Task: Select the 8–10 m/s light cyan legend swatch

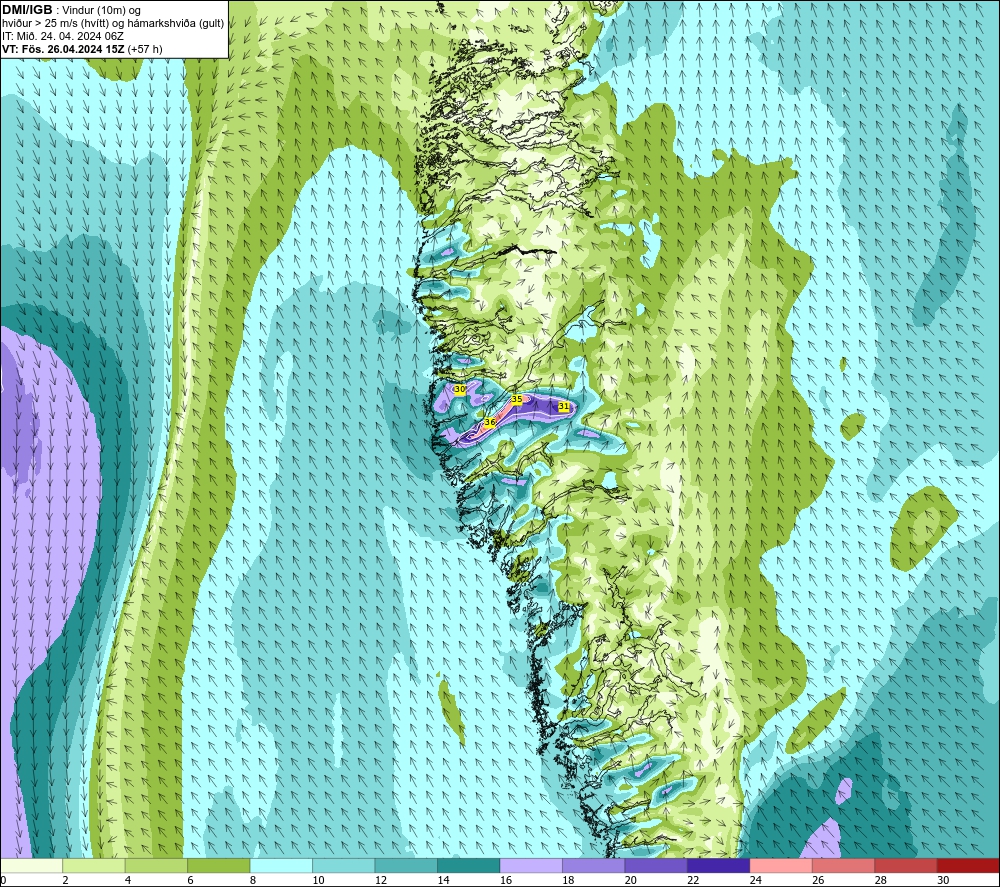Action: click(x=281, y=865)
